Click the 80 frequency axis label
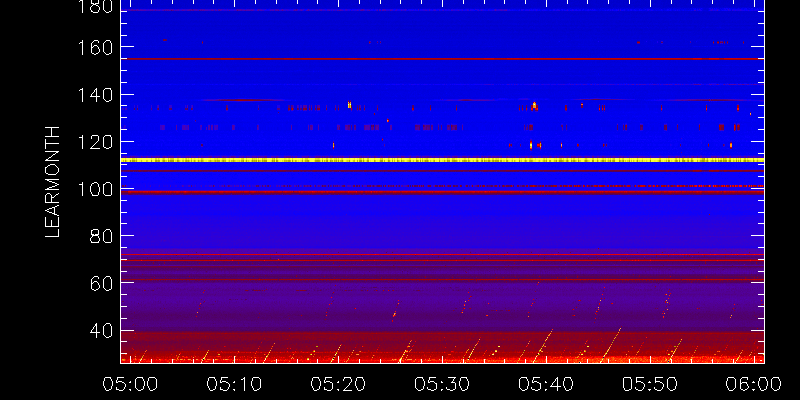The height and width of the screenshot is (400, 800). point(102,236)
